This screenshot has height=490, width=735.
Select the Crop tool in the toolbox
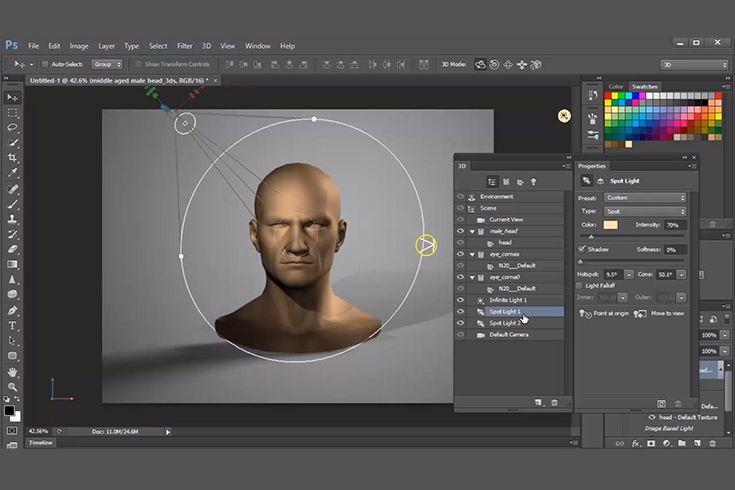pyautogui.click(x=13, y=158)
